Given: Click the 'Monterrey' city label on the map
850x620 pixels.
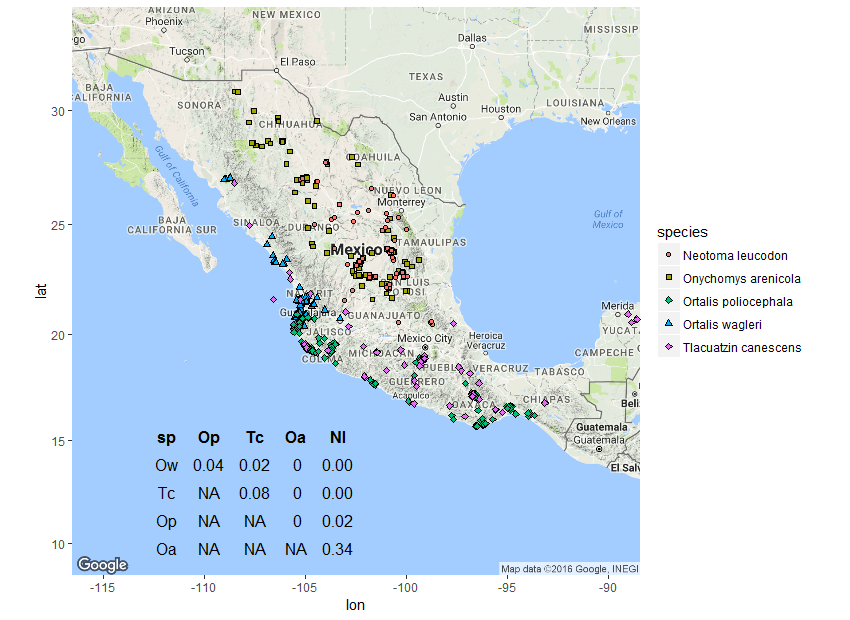Looking at the screenshot, I should [401, 202].
